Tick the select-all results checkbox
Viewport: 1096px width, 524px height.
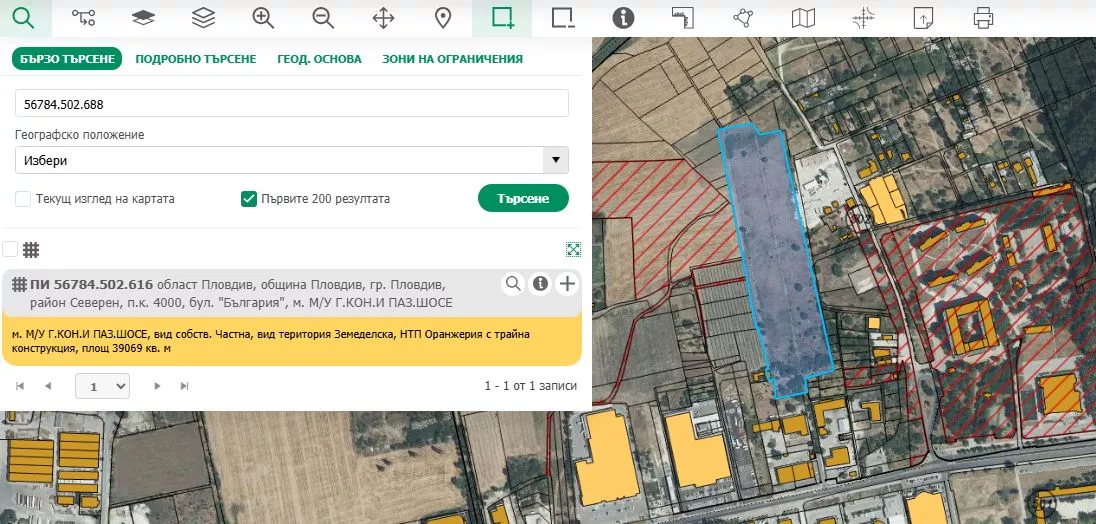10,249
